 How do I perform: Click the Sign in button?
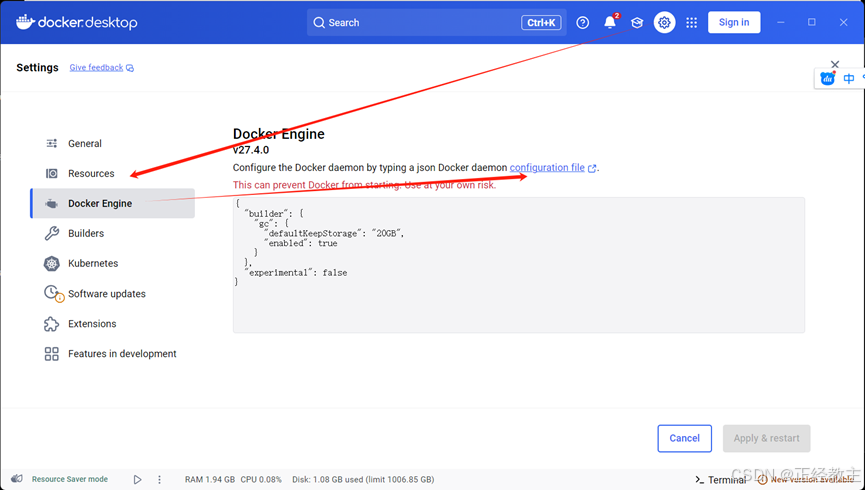(x=734, y=22)
